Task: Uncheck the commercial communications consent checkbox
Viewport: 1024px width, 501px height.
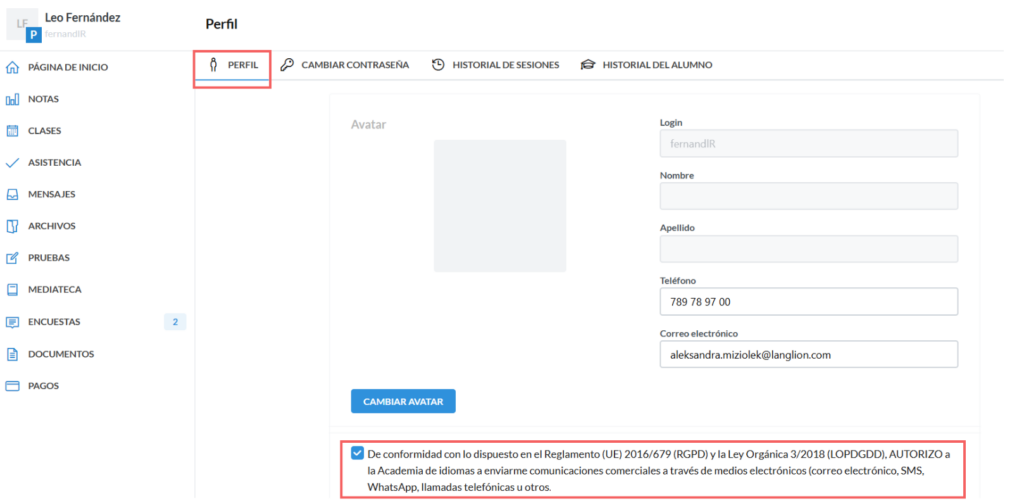Action: (x=358, y=452)
